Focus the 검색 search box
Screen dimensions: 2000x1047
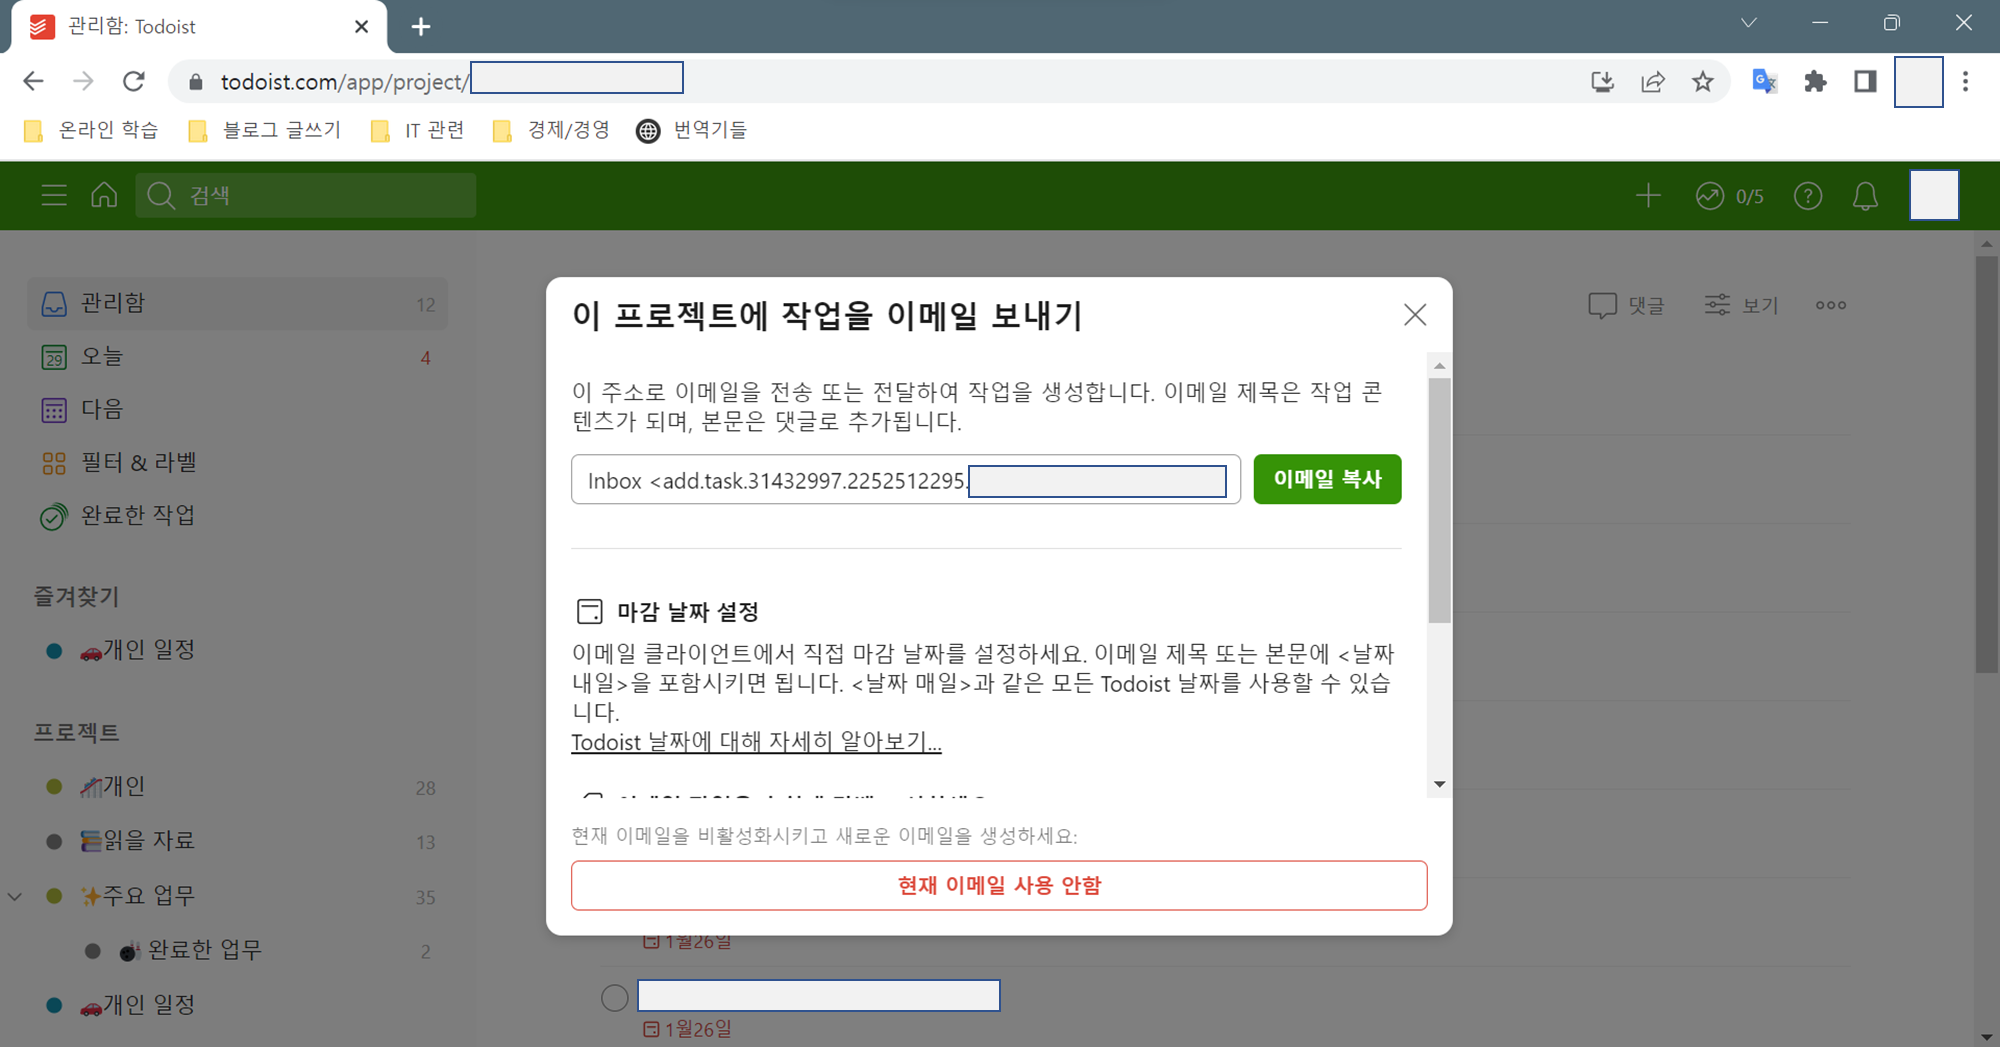point(306,195)
